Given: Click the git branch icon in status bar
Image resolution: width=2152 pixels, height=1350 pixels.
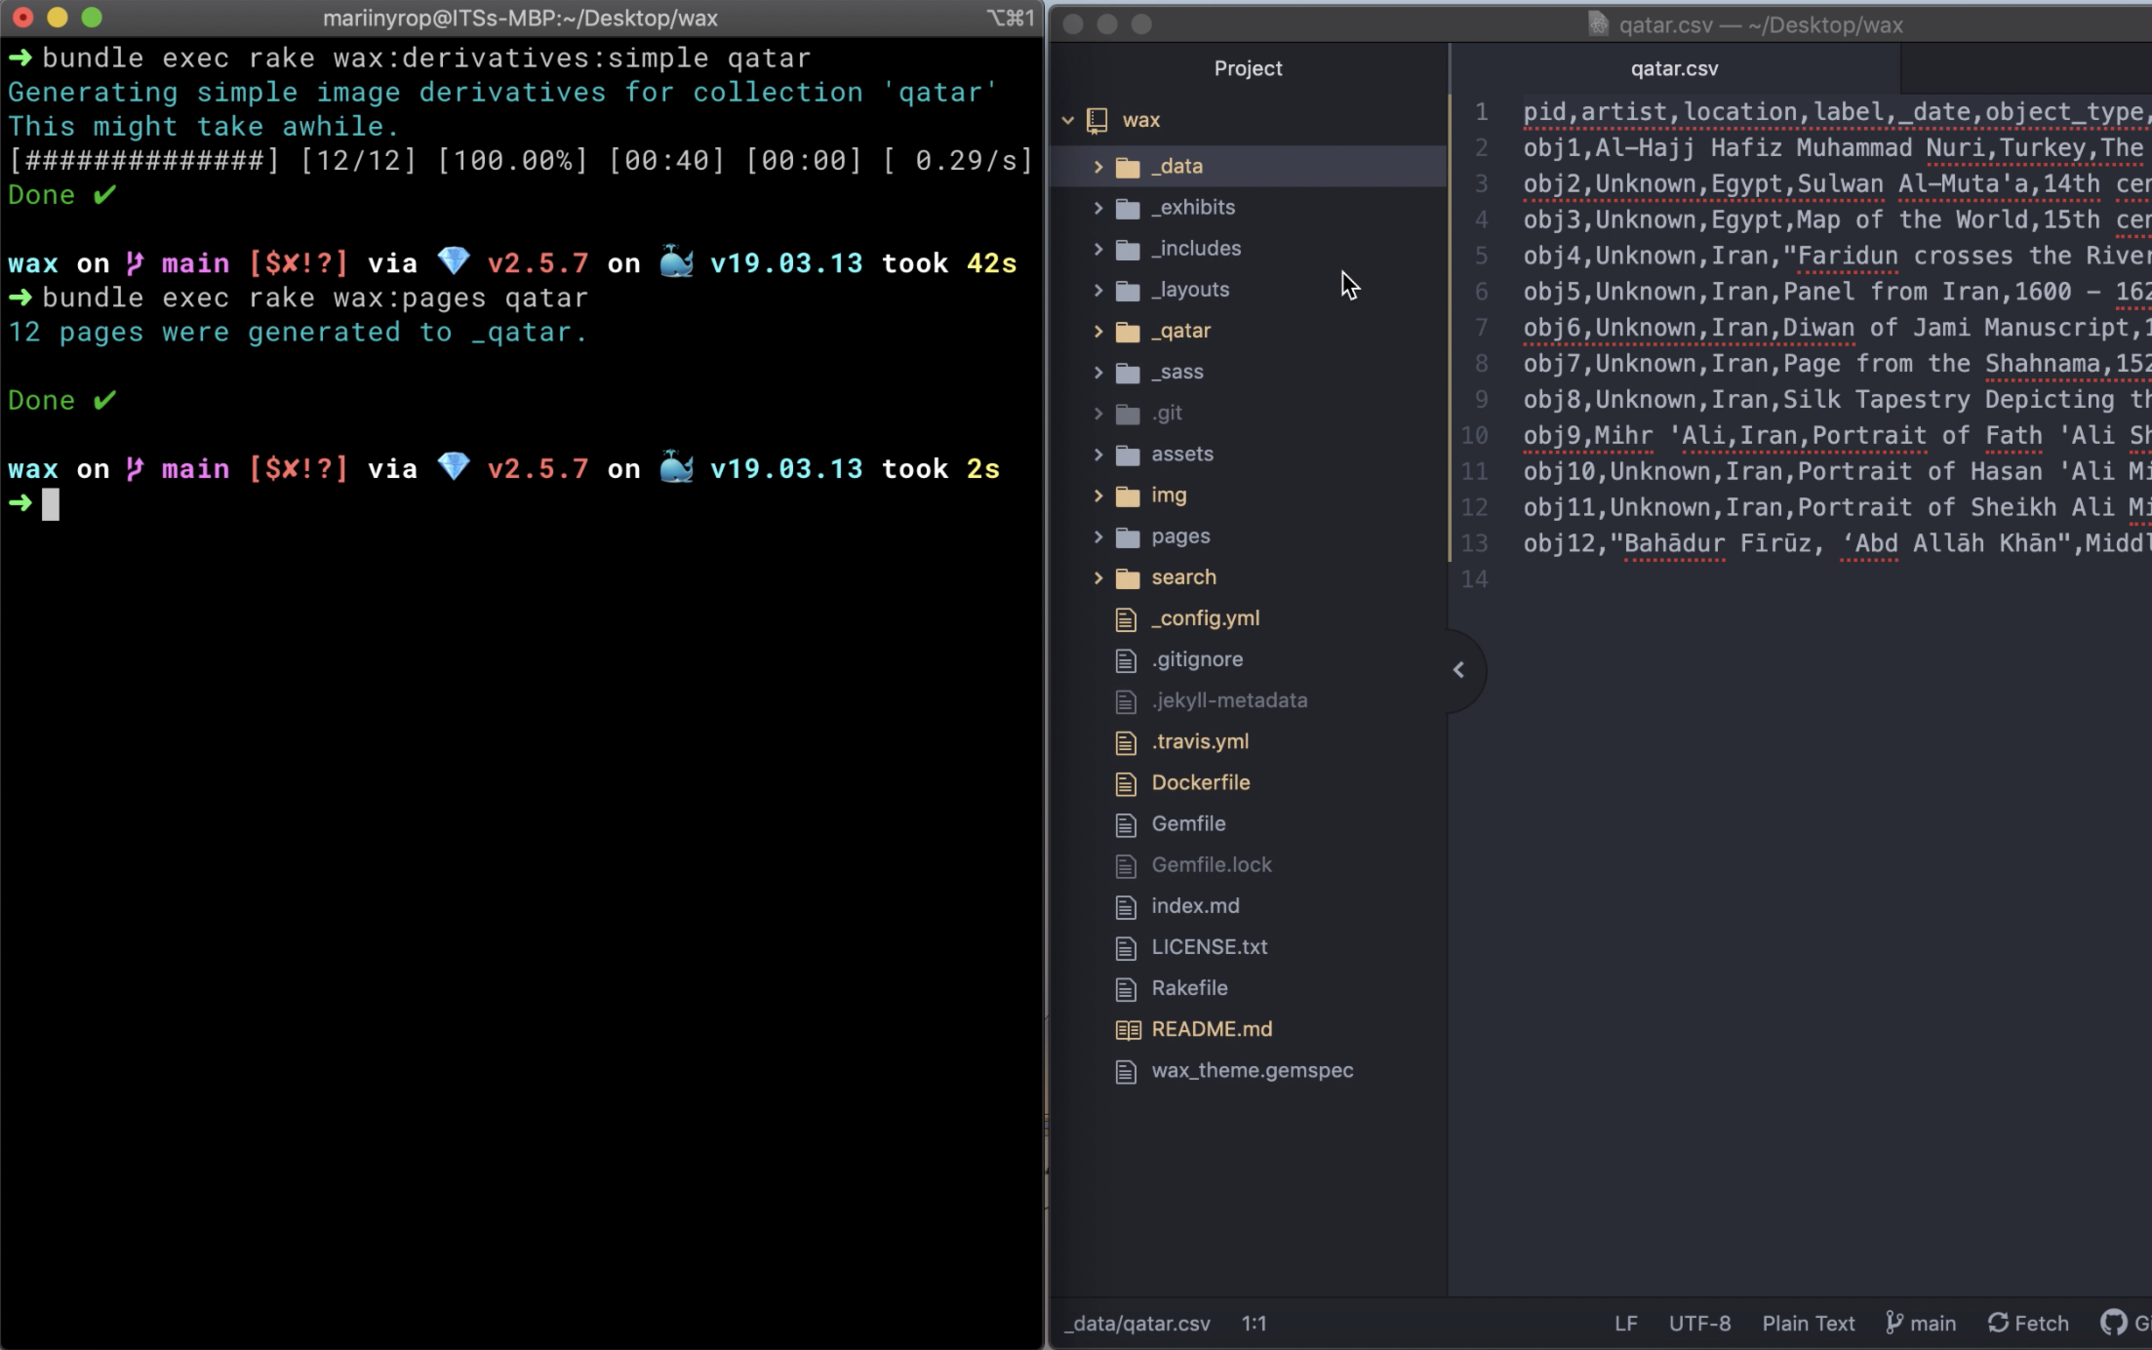Looking at the screenshot, I should coord(1894,1323).
